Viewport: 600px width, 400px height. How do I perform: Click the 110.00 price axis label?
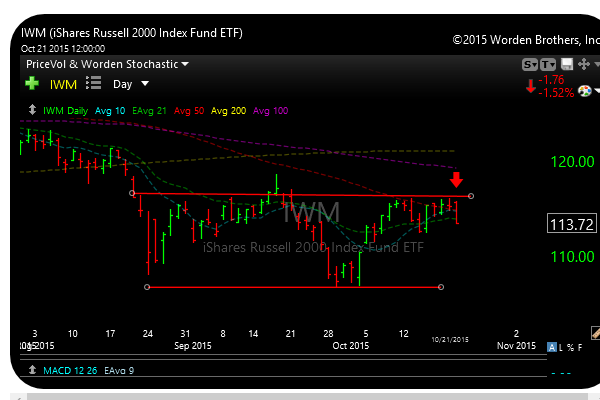(x=572, y=256)
